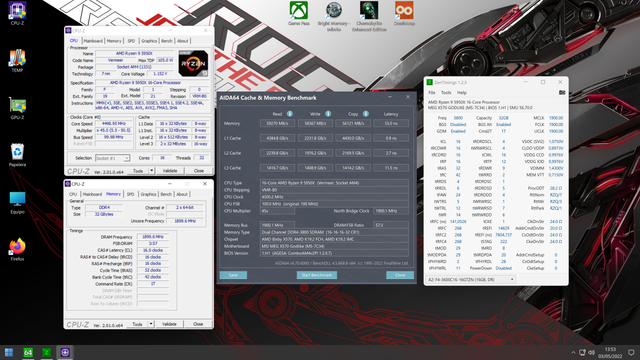The height and width of the screenshot is (360, 640).
Task: Open the Equipo computer desktop icon
Action: point(17,202)
